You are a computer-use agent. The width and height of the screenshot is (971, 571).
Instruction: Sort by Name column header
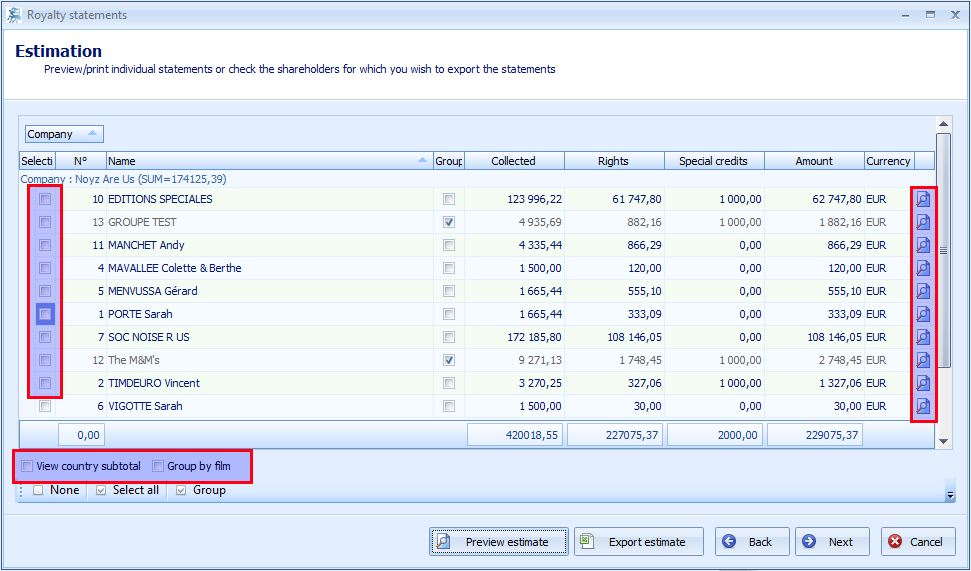pos(269,161)
